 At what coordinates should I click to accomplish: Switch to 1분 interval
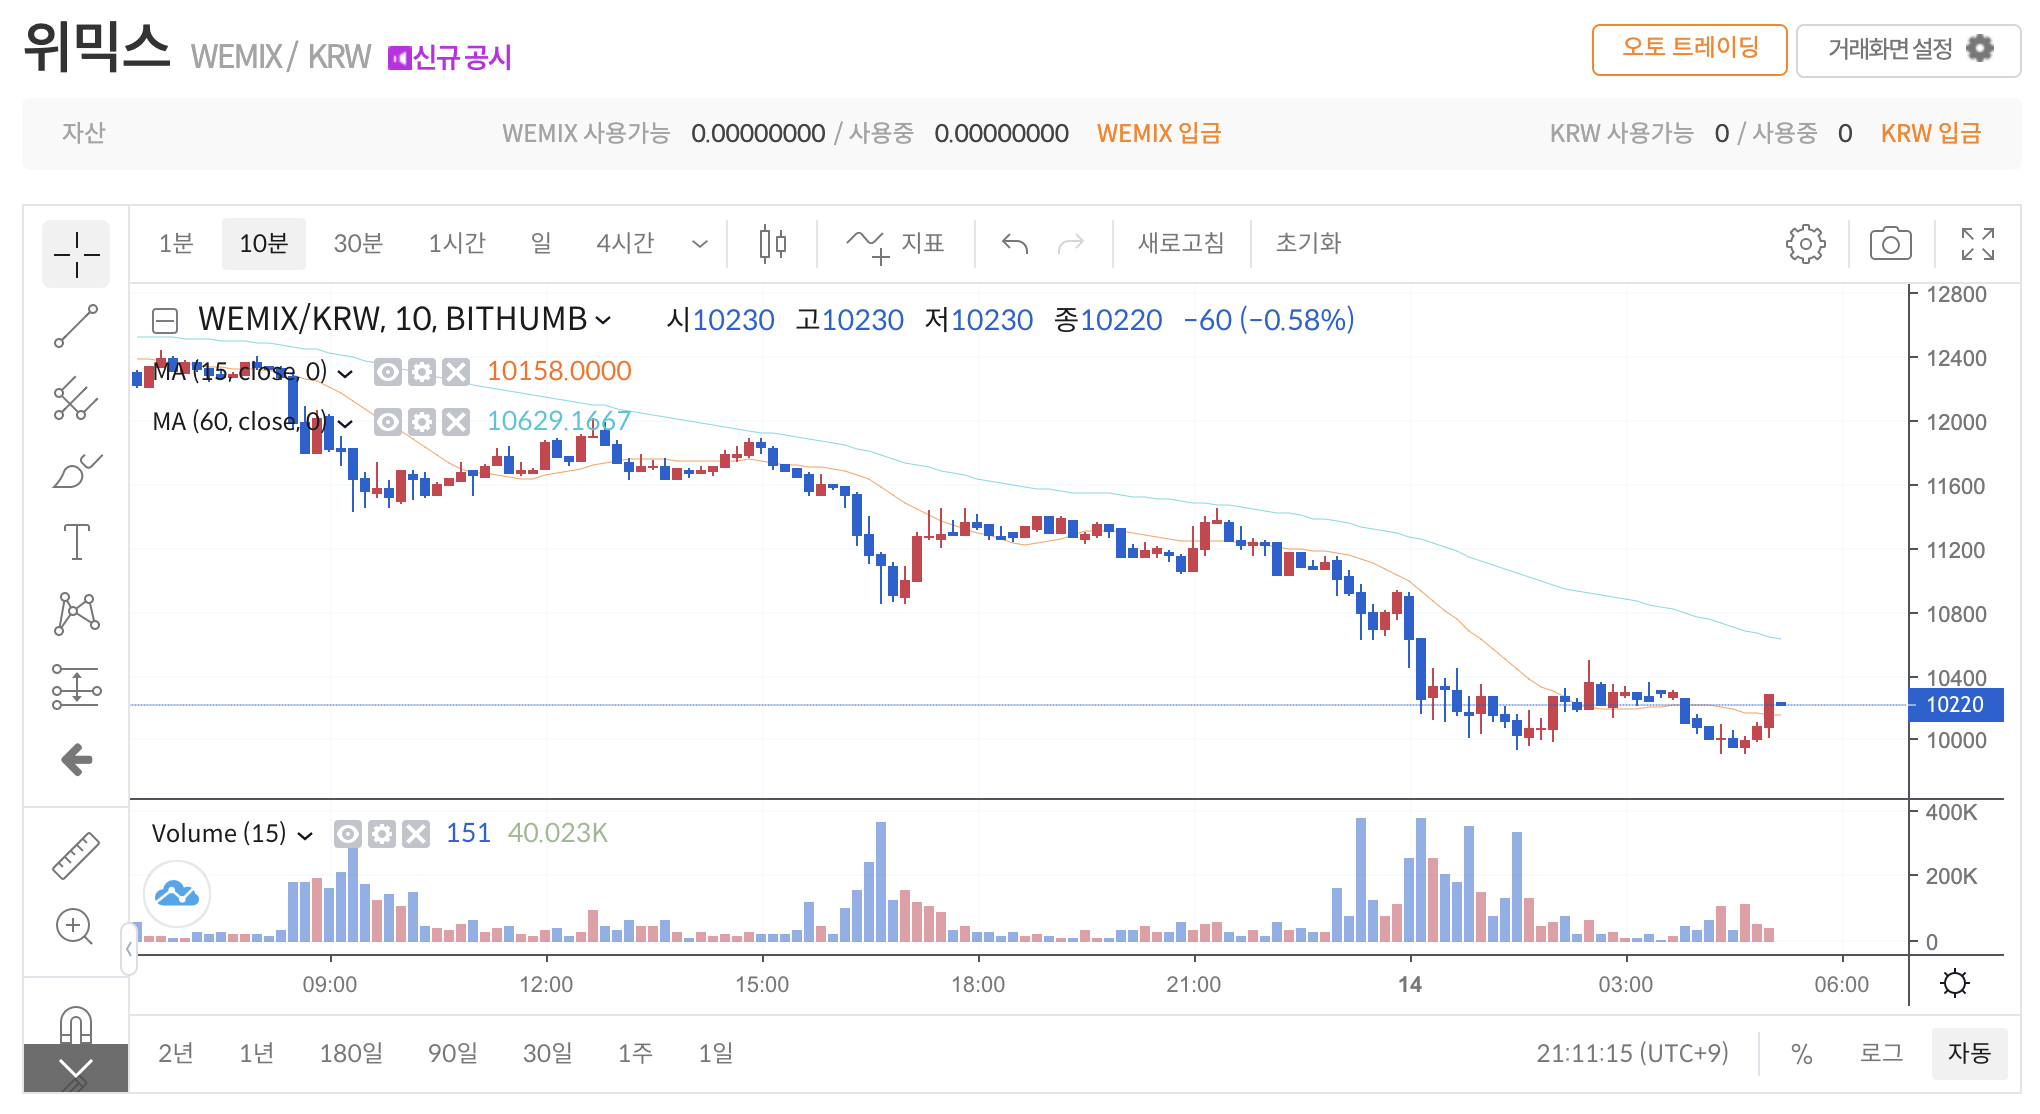click(176, 243)
